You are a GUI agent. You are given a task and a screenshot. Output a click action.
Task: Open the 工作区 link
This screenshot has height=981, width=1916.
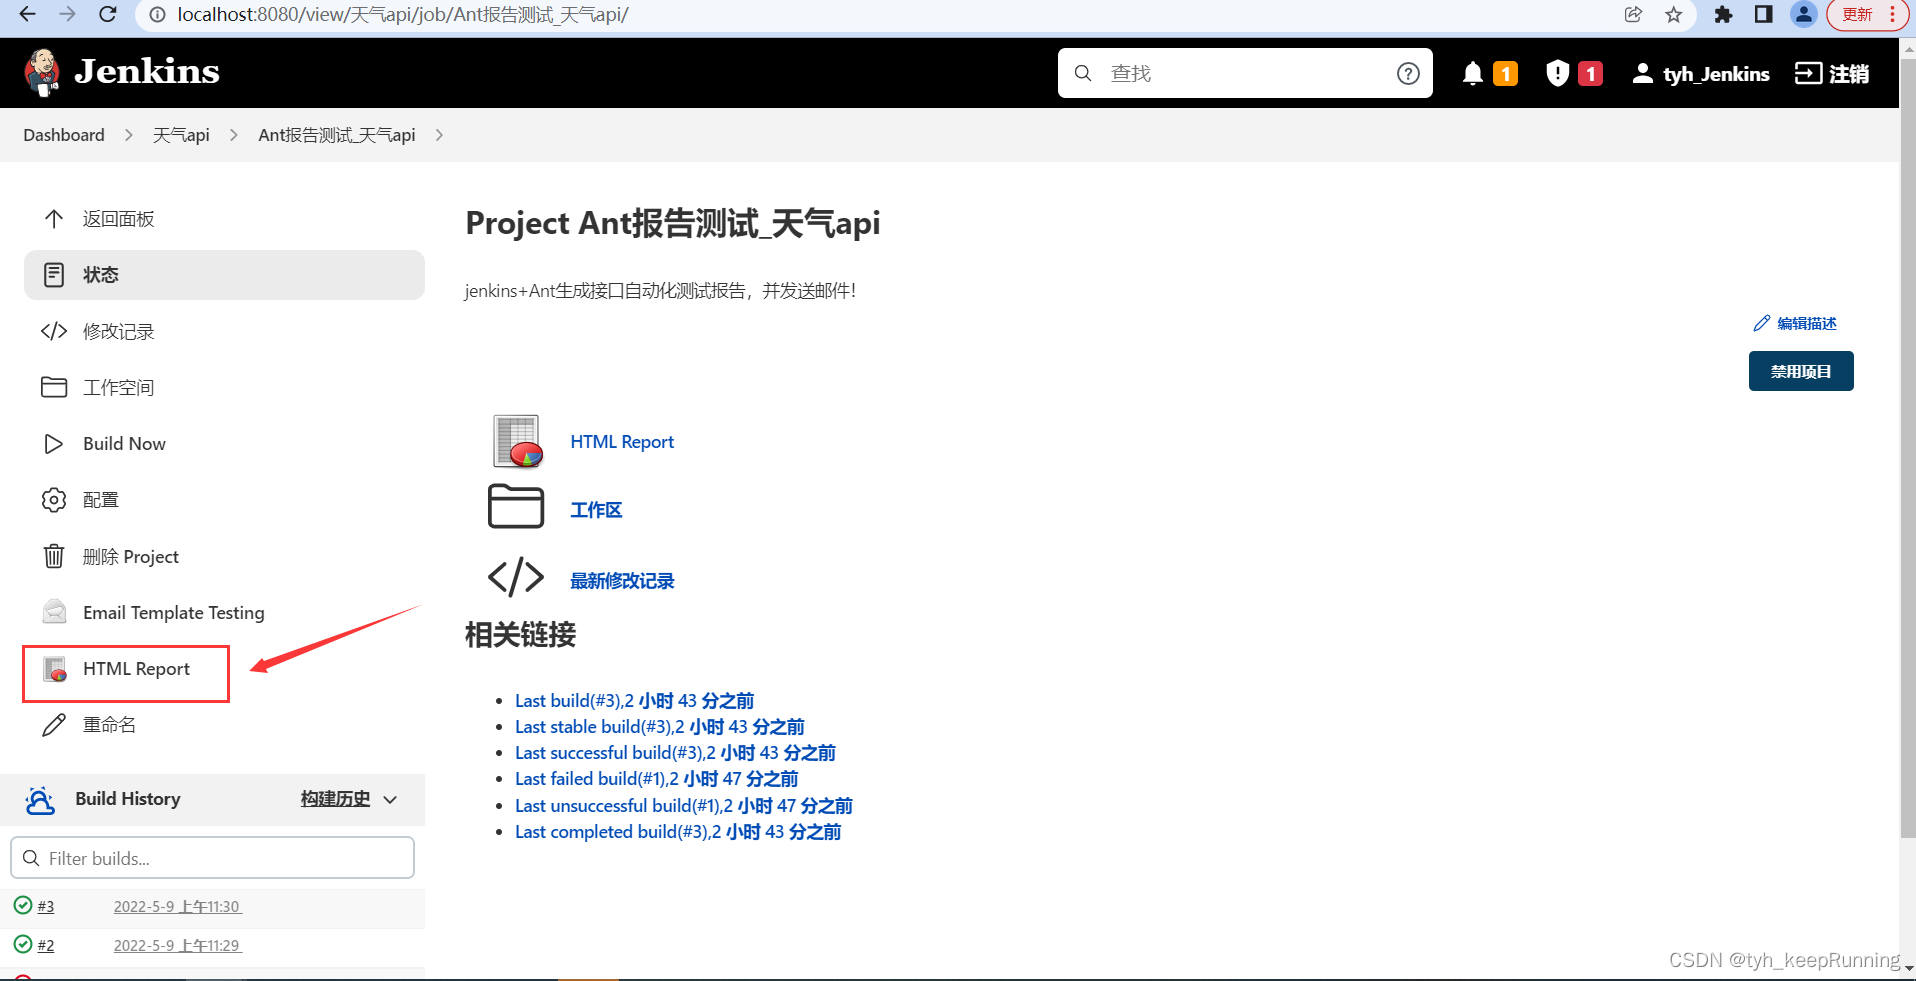pos(596,510)
